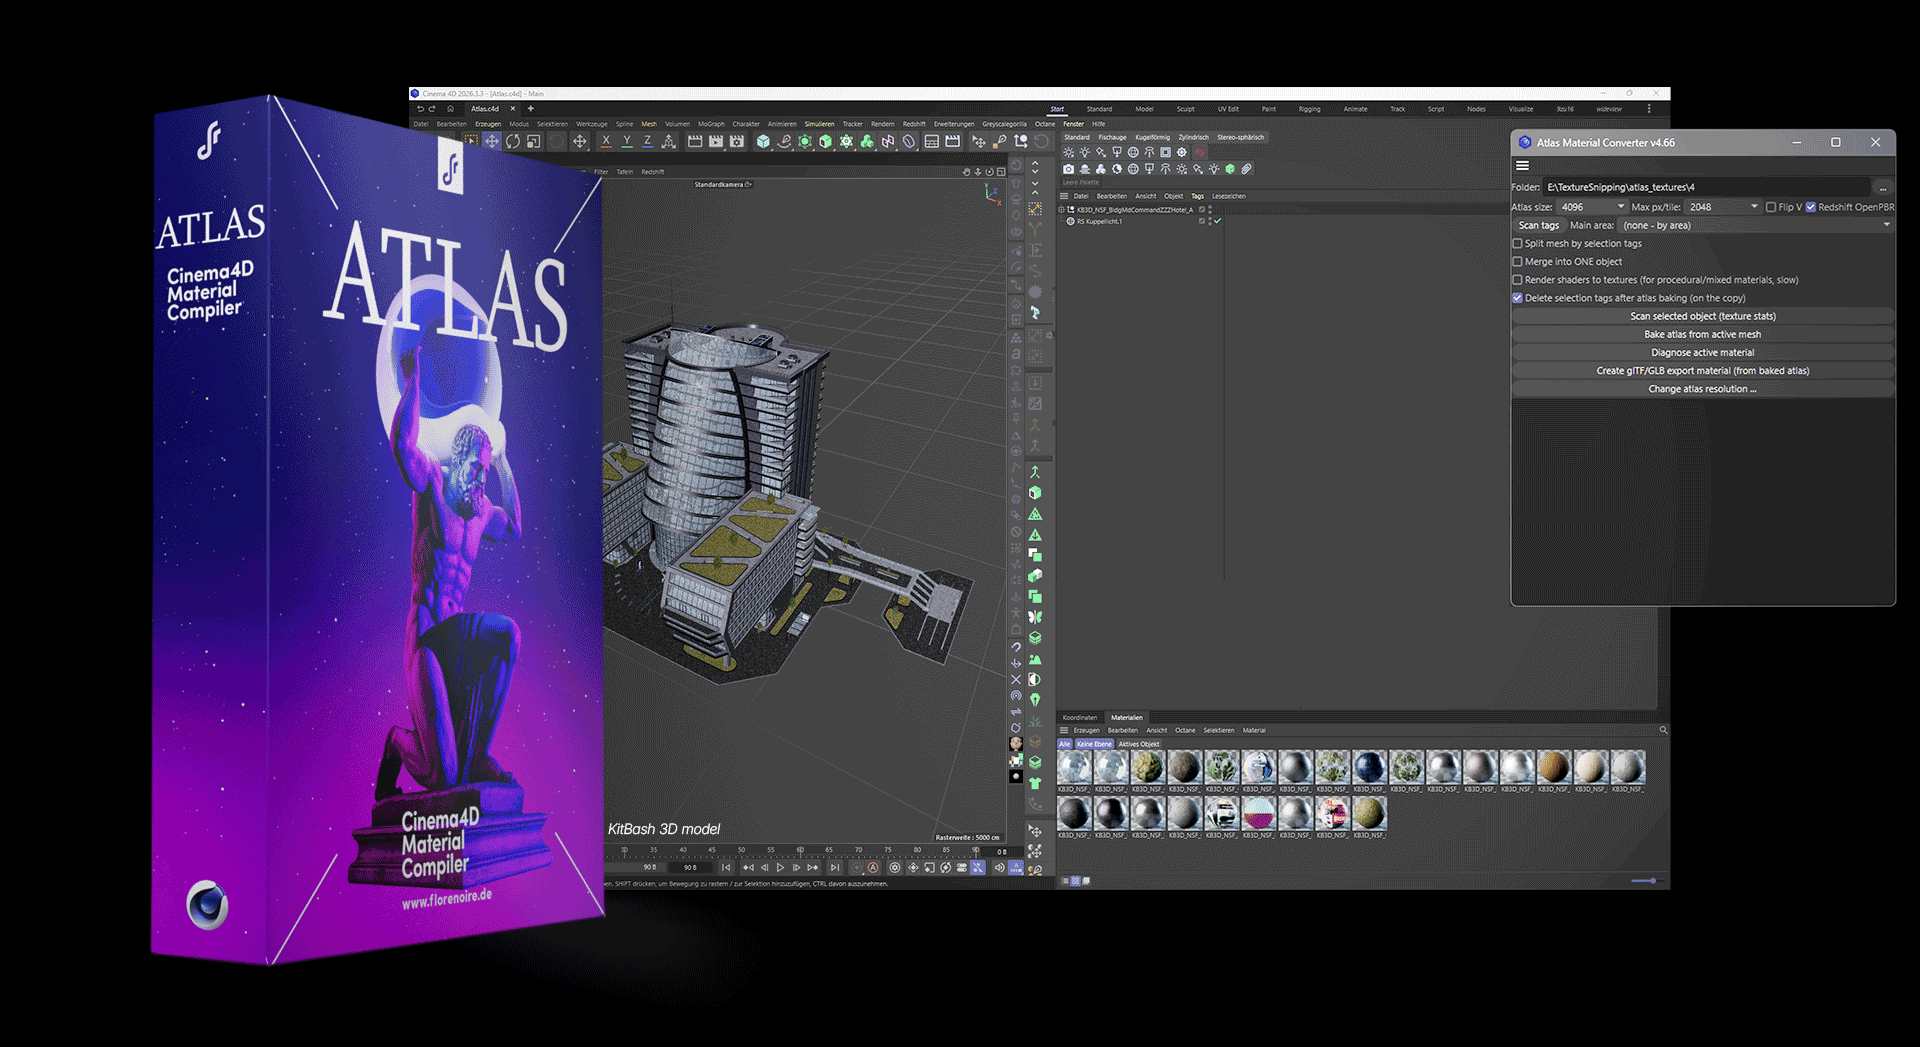Jump to timeline end button

tap(834, 868)
